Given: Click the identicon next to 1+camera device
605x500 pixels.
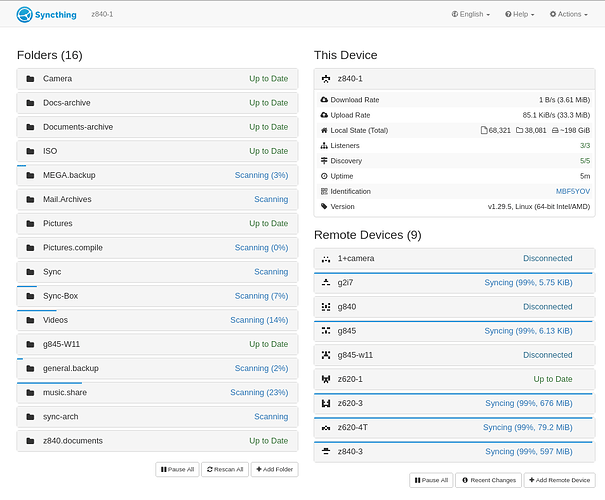Looking at the screenshot, I should 326,258.
